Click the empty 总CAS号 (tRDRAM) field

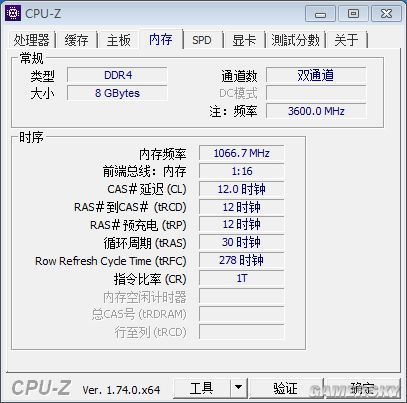click(x=242, y=314)
